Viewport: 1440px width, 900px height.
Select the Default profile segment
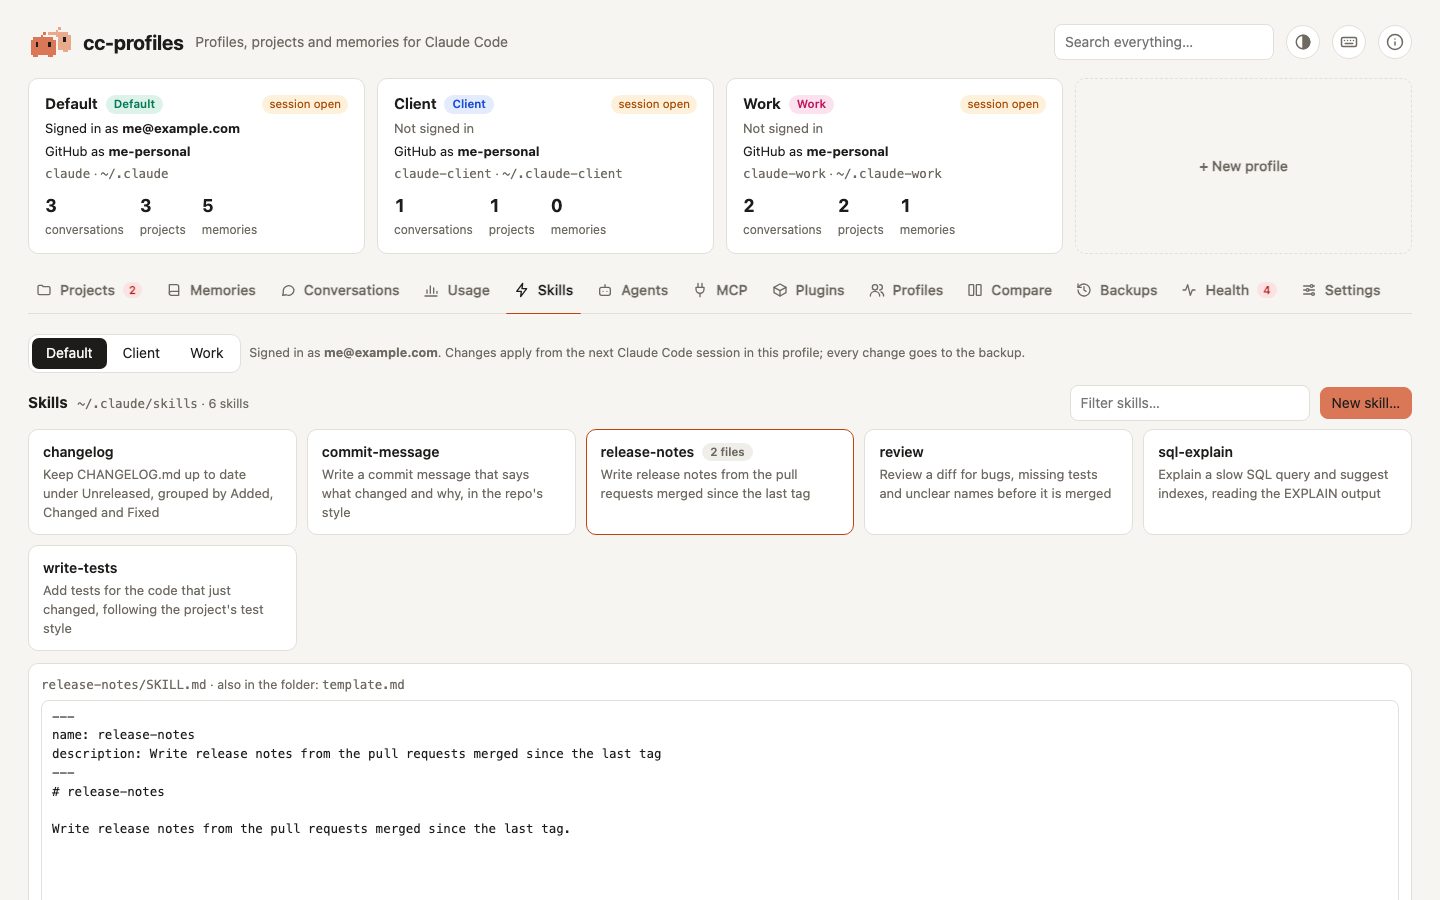[x=69, y=353]
